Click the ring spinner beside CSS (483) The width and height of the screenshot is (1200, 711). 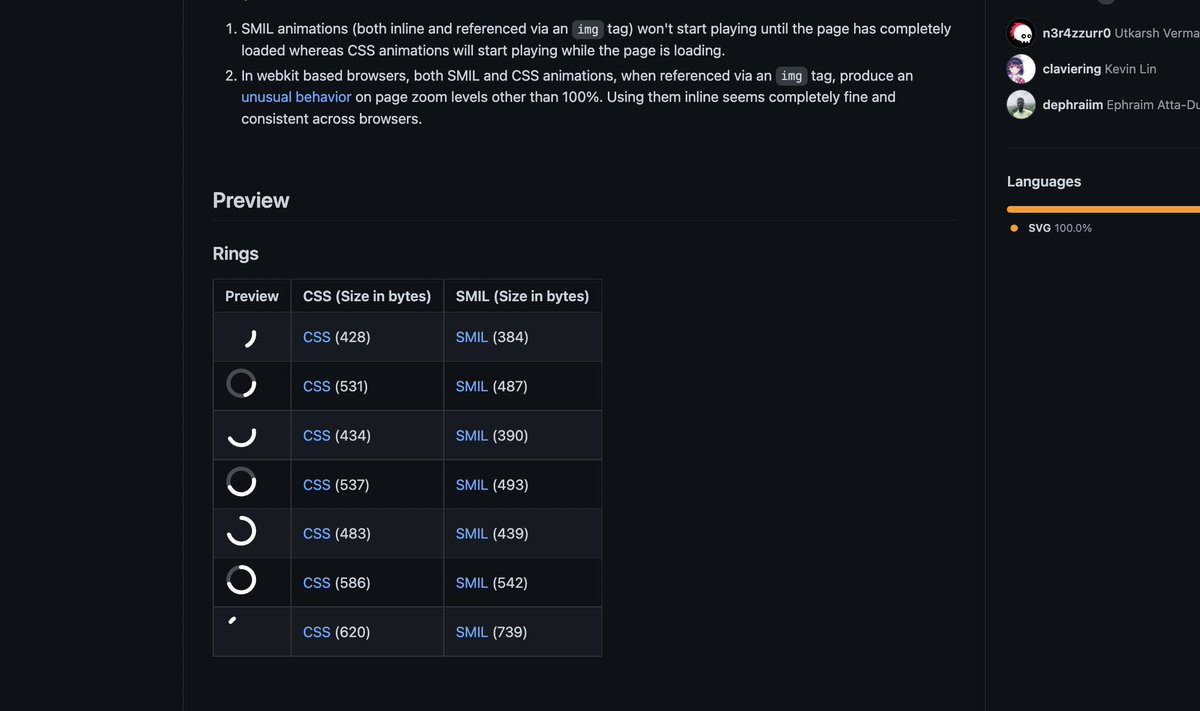[x=241, y=532]
